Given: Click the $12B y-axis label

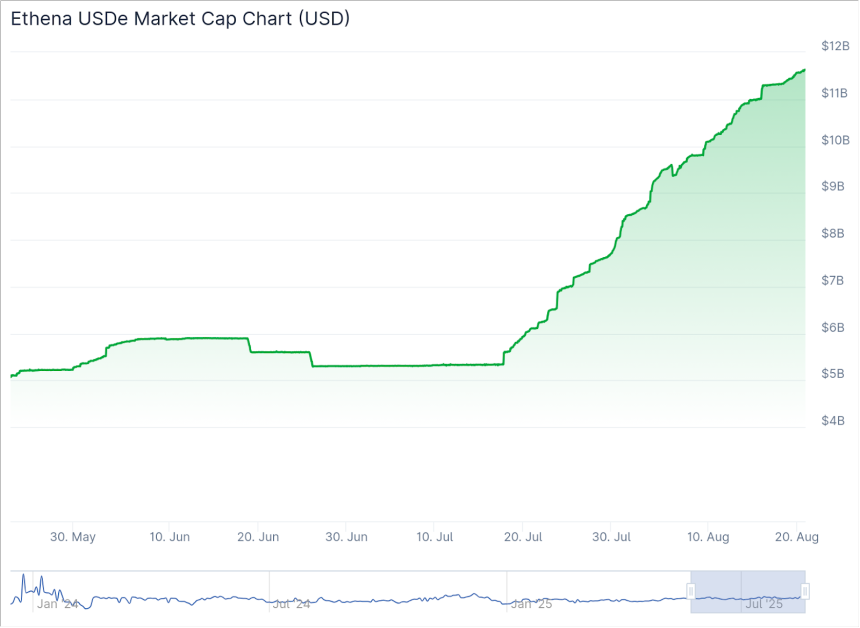Looking at the screenshot, I should click(835, 46).
